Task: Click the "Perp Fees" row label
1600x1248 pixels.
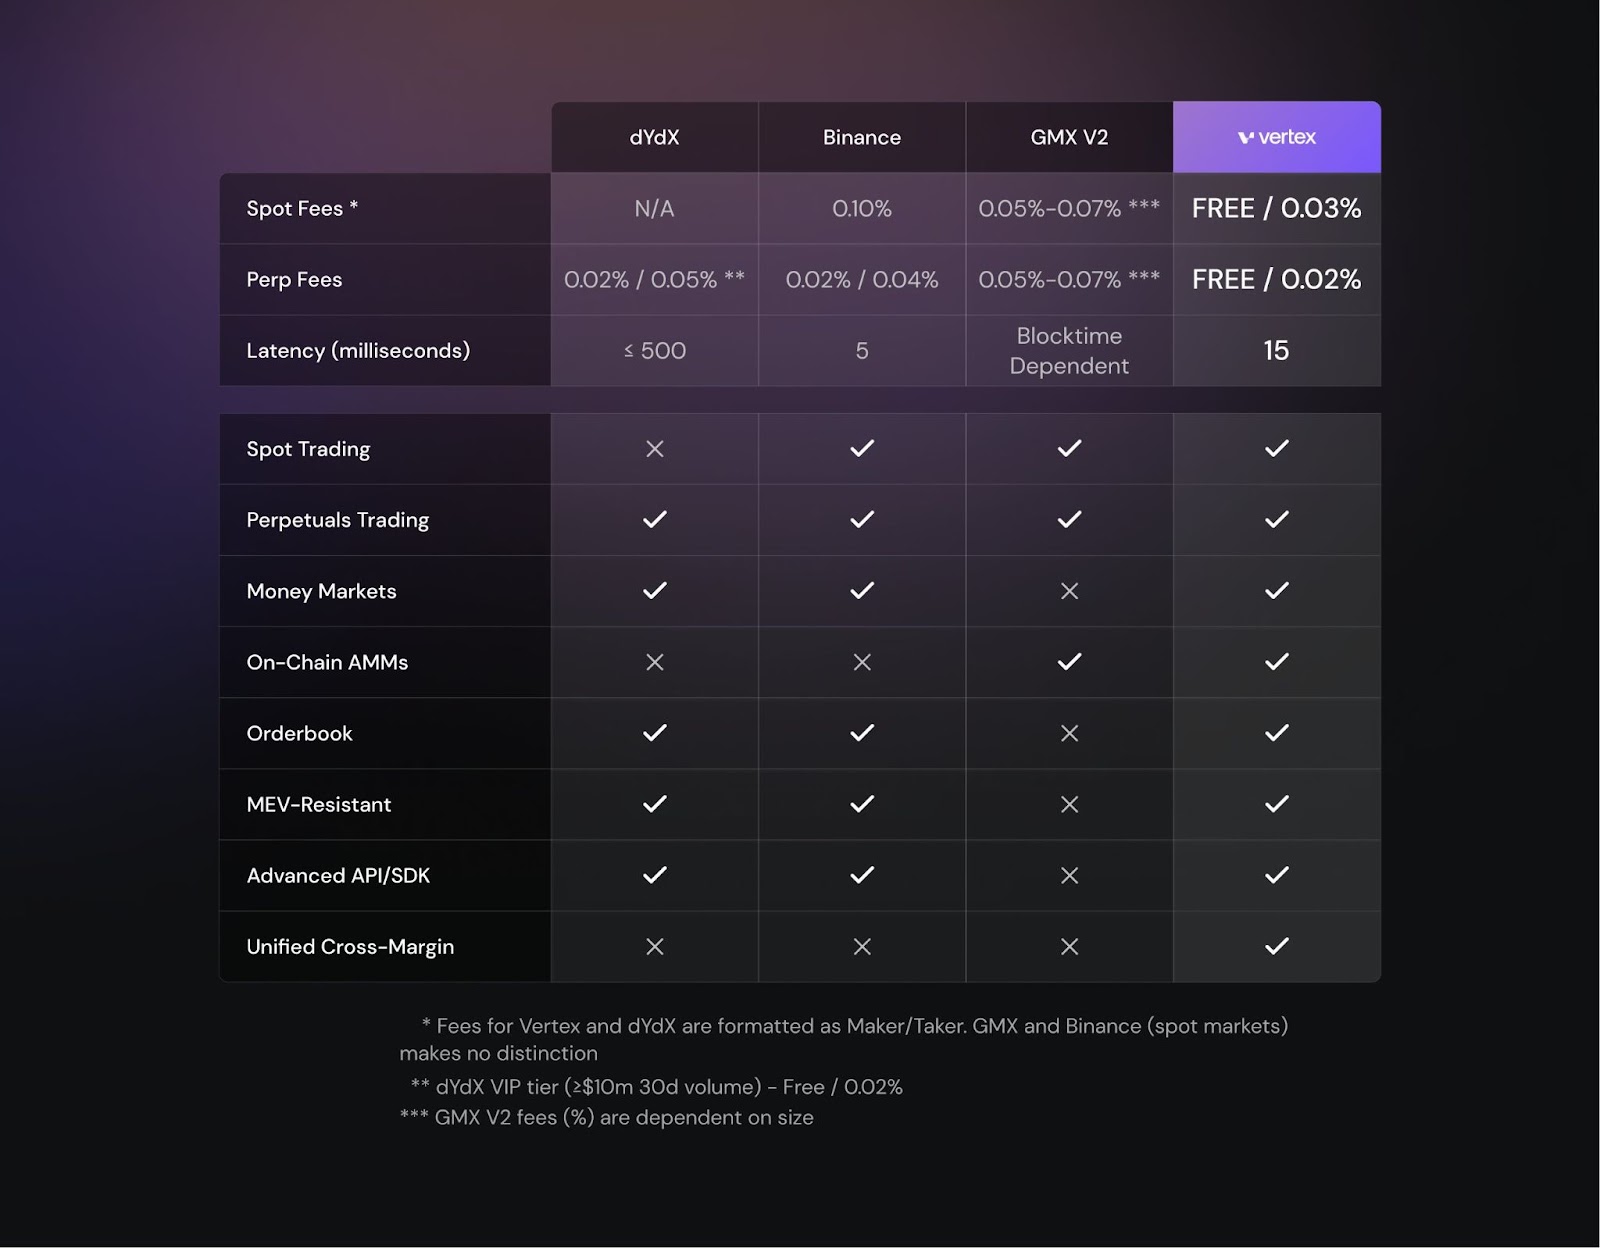Action: pyautogui.click(x=294, y=280)
